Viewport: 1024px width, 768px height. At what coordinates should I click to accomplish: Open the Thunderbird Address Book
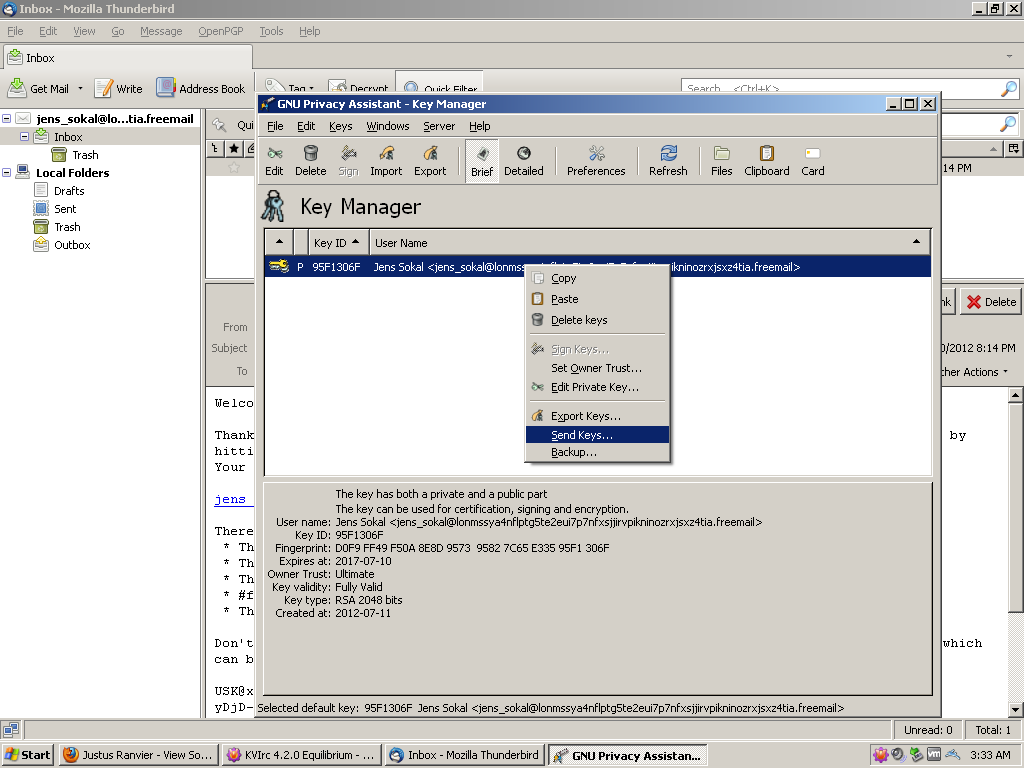[x=201, y=88]
